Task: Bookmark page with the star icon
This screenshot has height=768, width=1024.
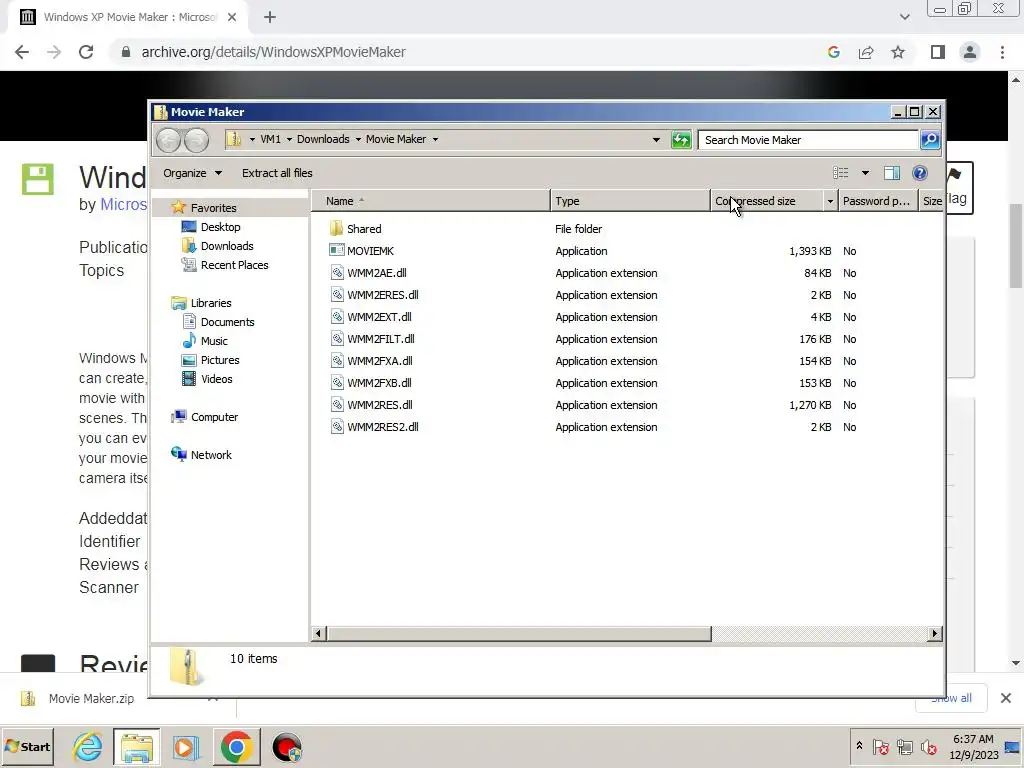Action: coord(898,52)
